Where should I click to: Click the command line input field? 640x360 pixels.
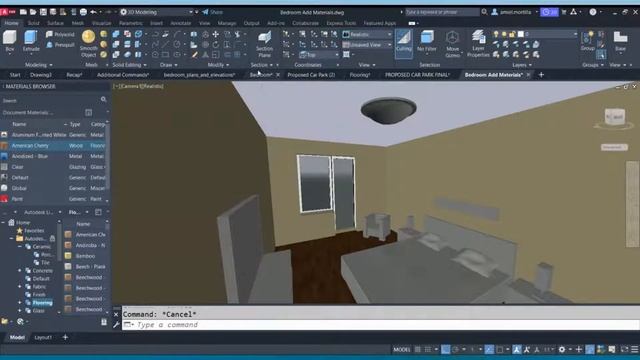pos(380,325)
